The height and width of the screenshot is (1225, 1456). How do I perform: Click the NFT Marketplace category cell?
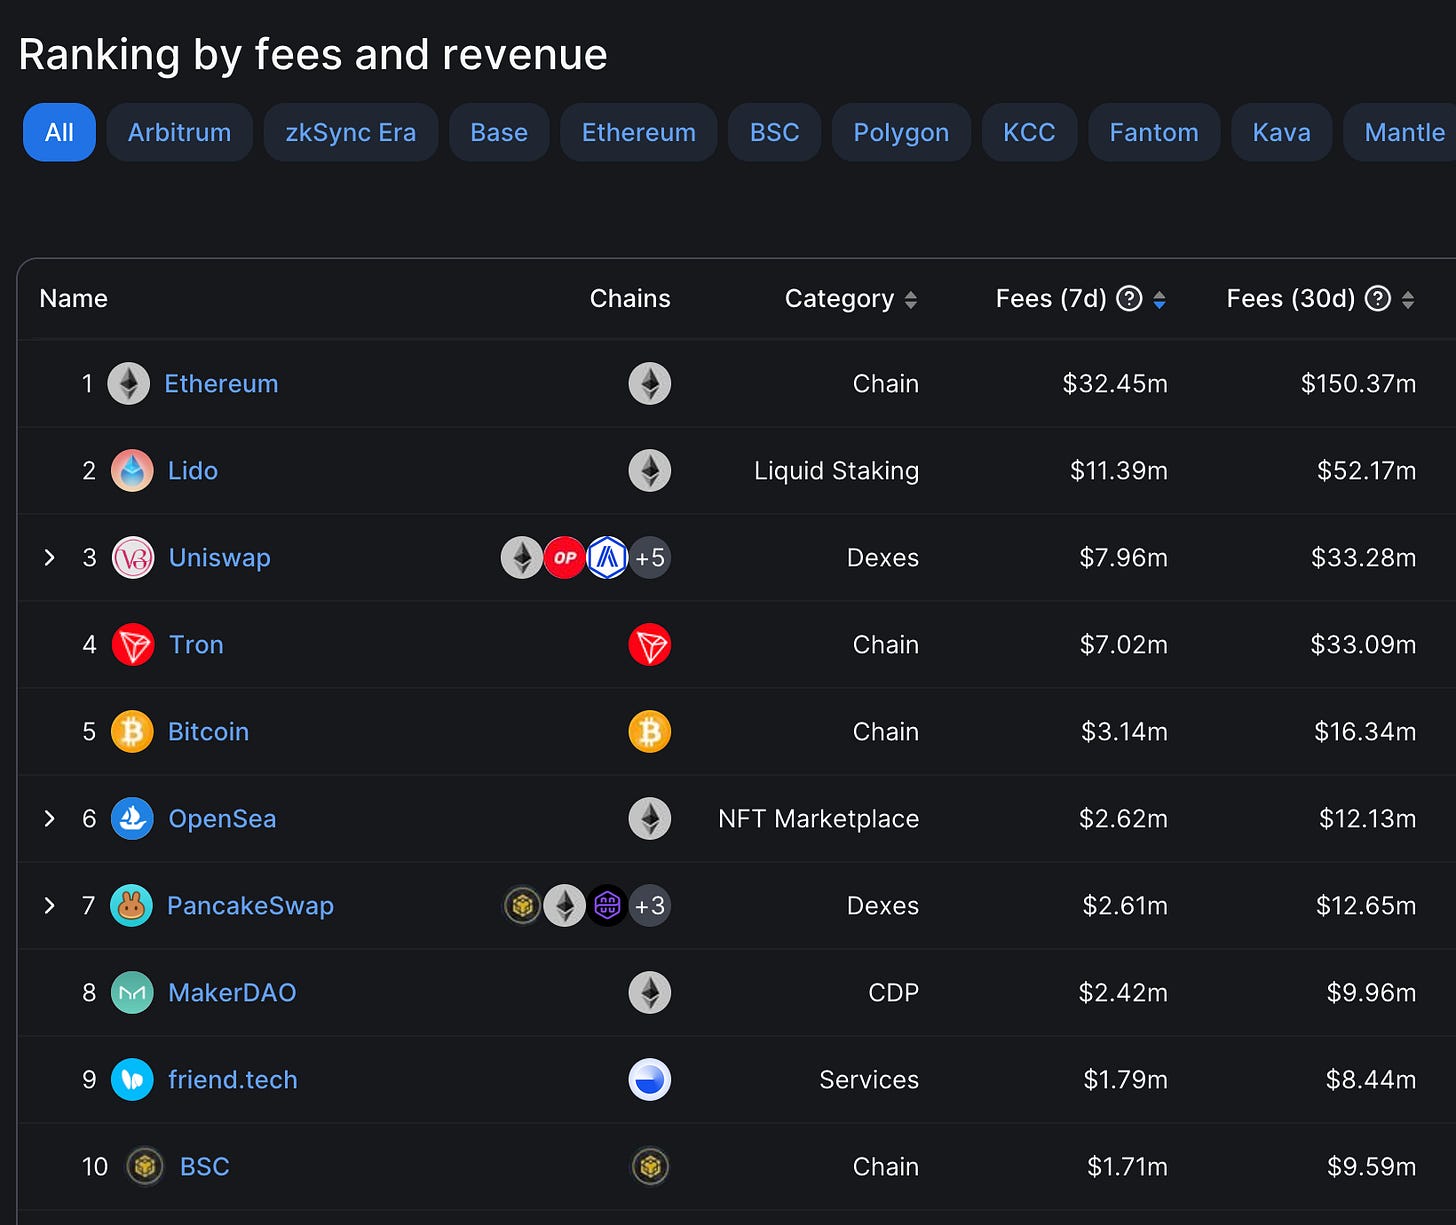818,819
